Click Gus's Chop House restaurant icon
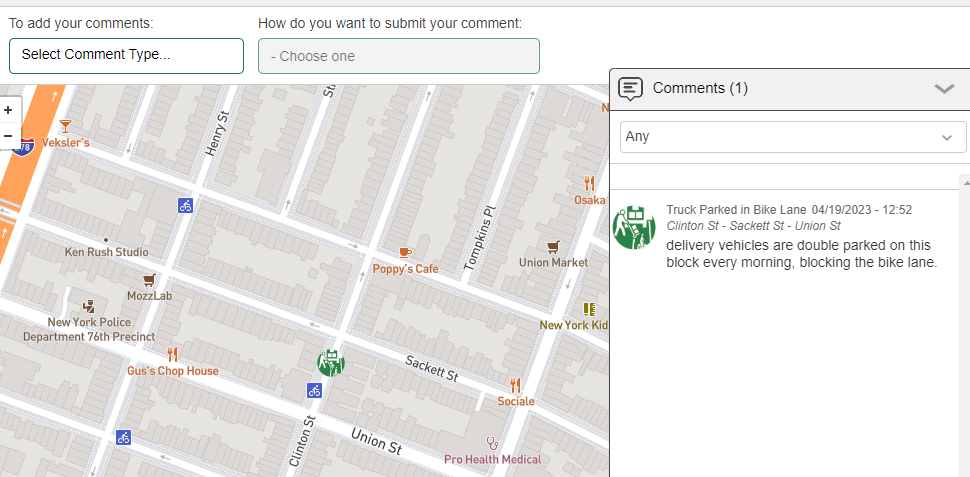The height and width of the screenshot is (477, 970). 173,355
